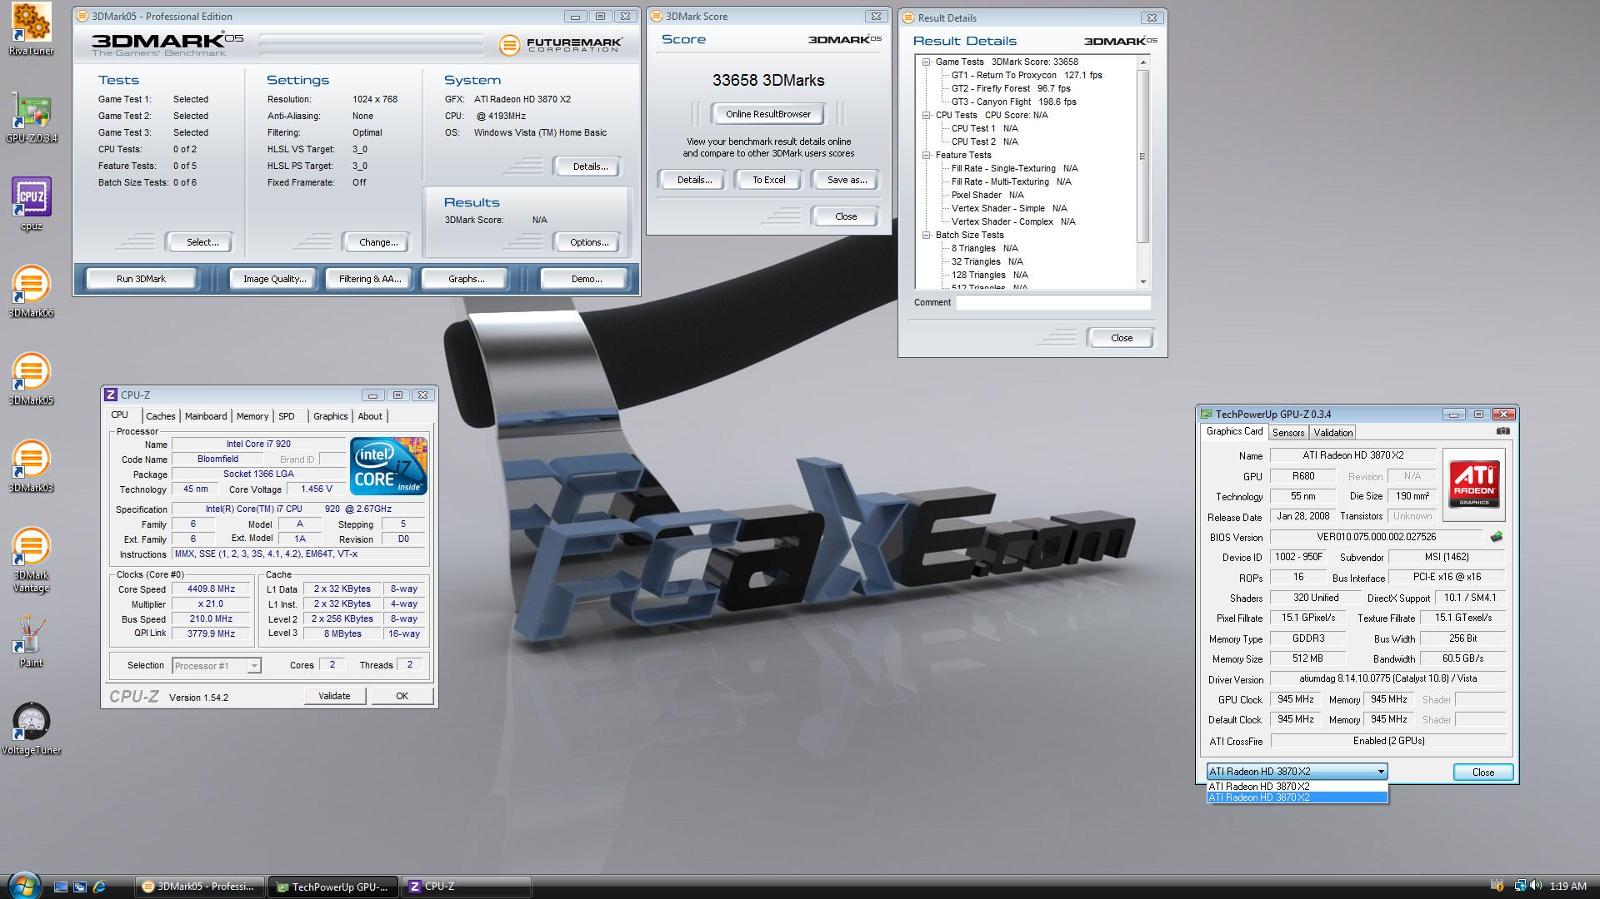Click Options under Results
This screenshot has width=1600, height=899.
coord(589,242)
